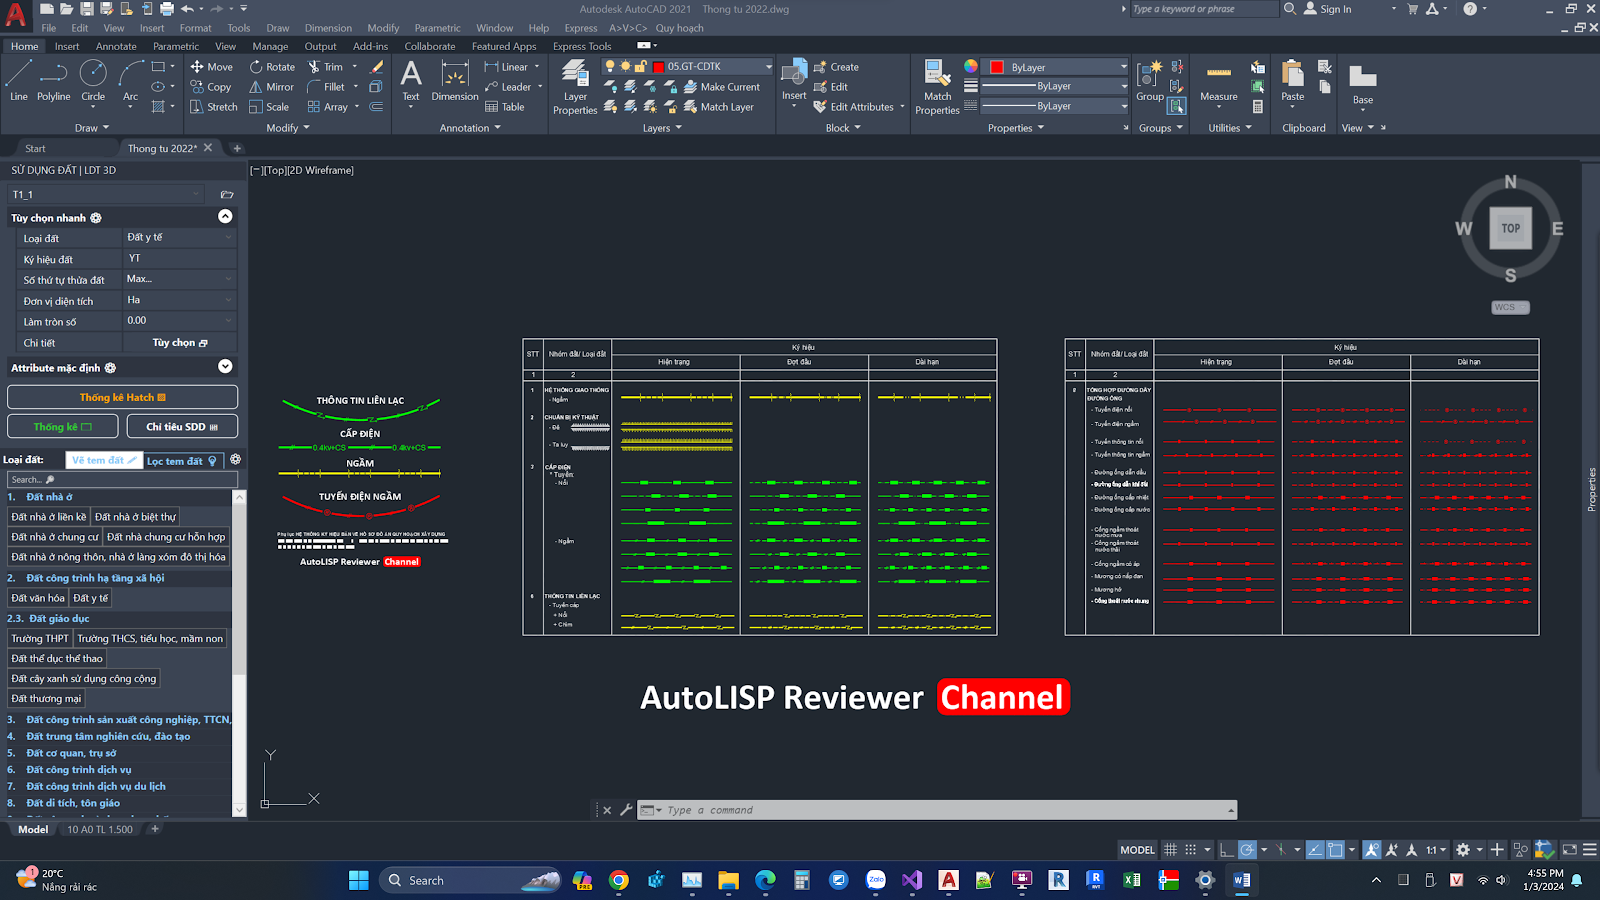Open Microsoft Word from taskbar
Screen dimensions: 1600x900
click(x=1242, y=880)
